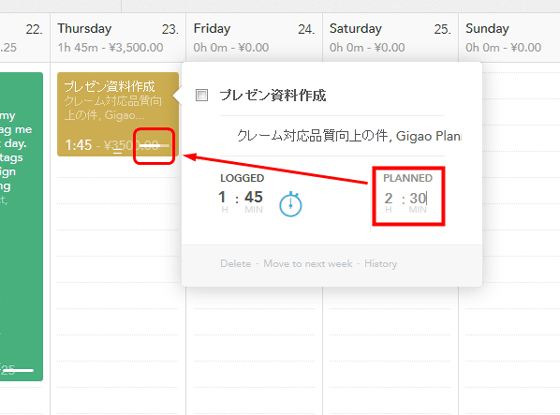Select the green task card on left

21,226
